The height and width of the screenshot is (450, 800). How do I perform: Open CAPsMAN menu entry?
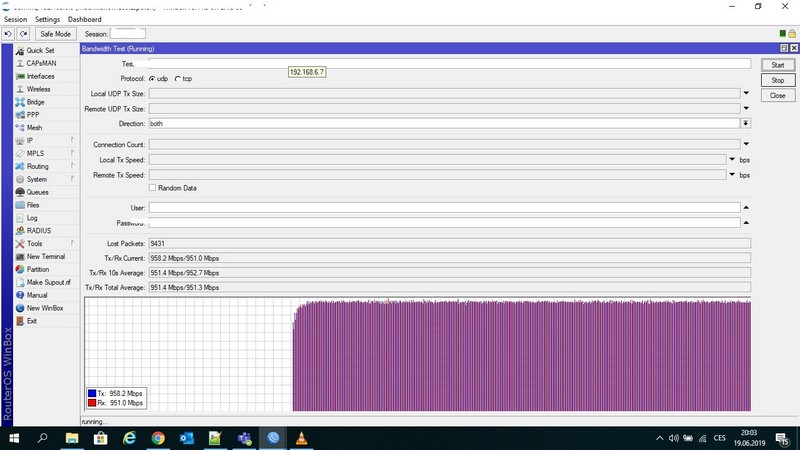coord(41,63)
